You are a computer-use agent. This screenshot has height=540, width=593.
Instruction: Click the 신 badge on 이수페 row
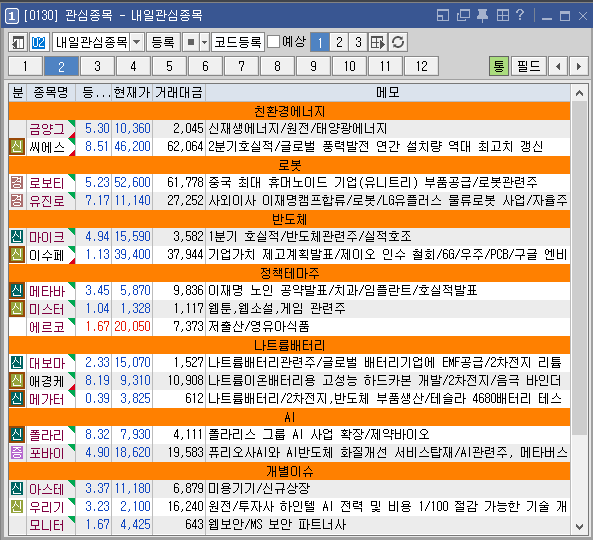(17, 254)
